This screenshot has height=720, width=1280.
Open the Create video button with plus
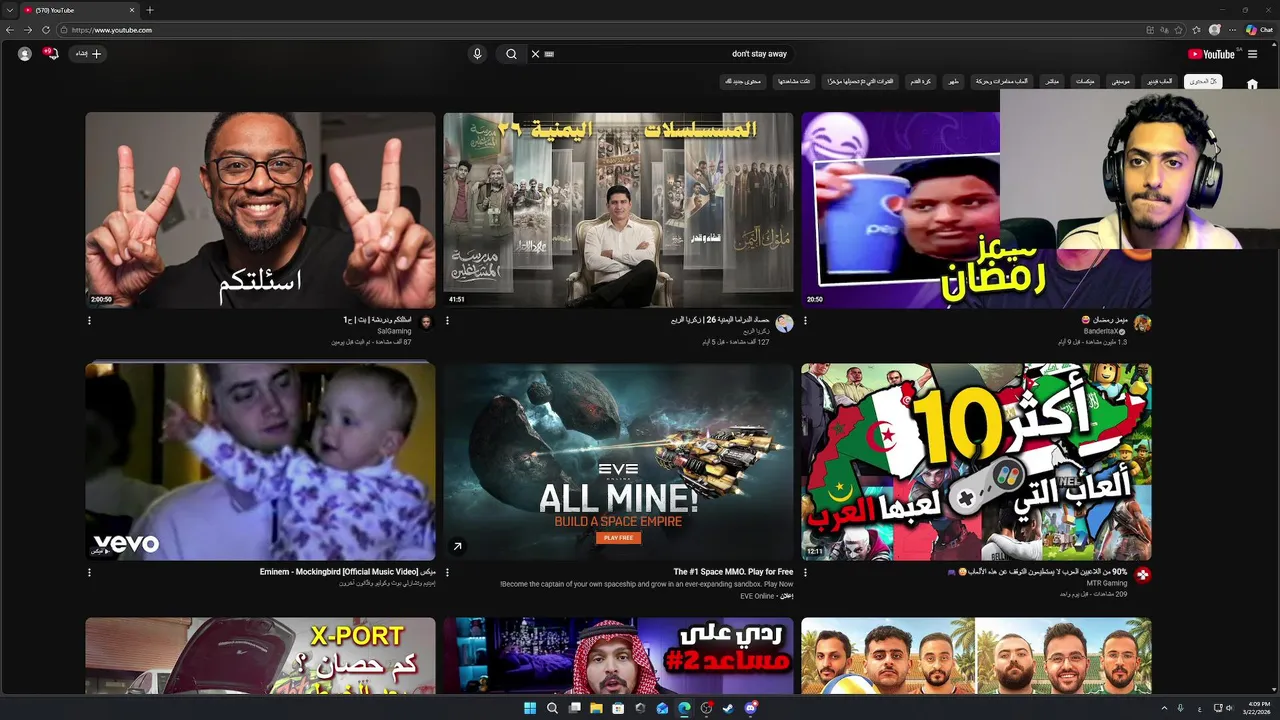pyautogui.click(x=88, y=54)
